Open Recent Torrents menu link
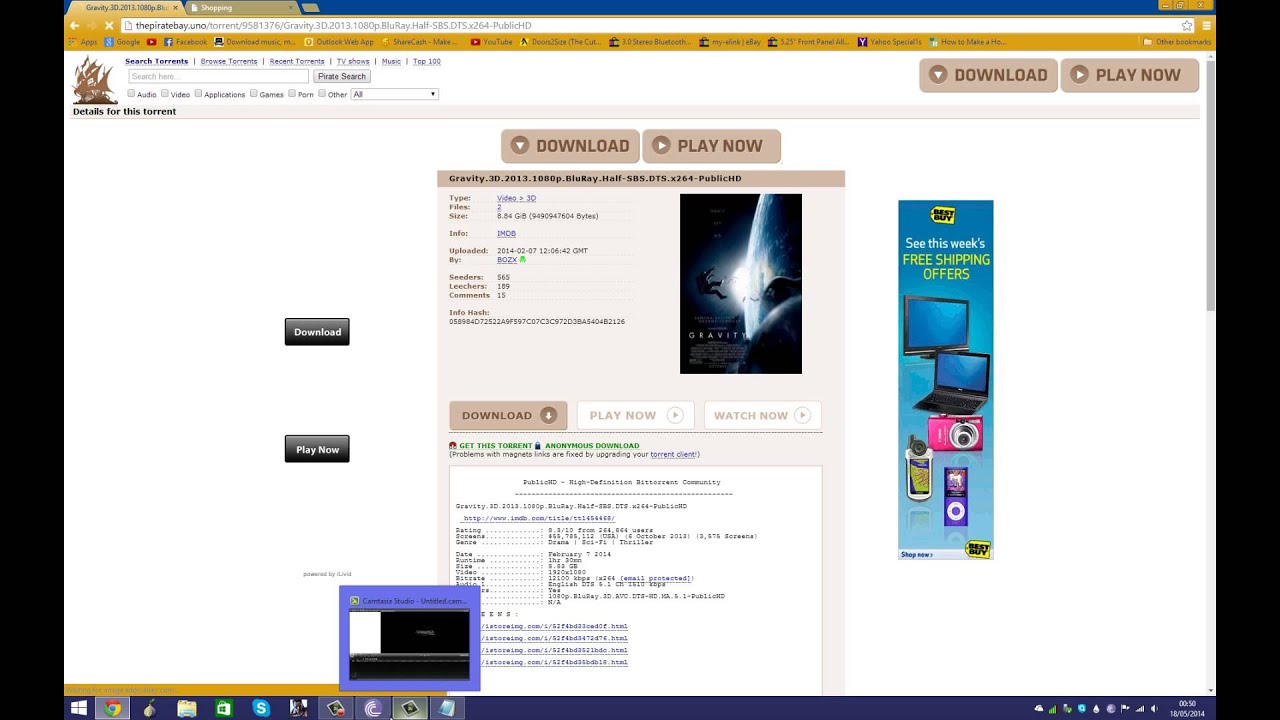 click(x=297, y=61)
